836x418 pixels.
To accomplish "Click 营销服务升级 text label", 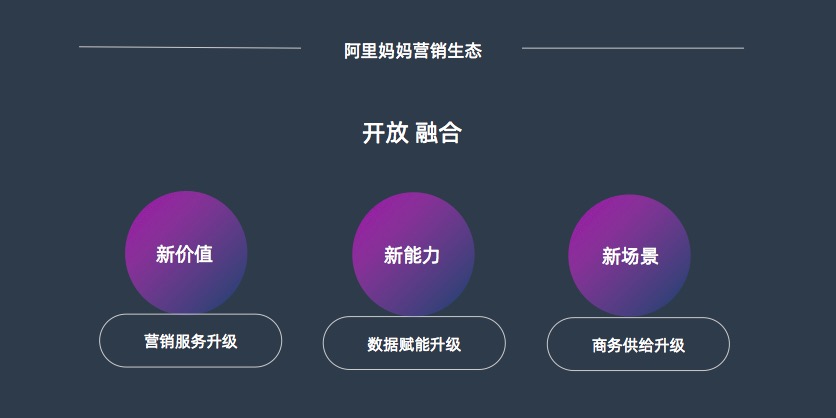I will click(191, 341).
